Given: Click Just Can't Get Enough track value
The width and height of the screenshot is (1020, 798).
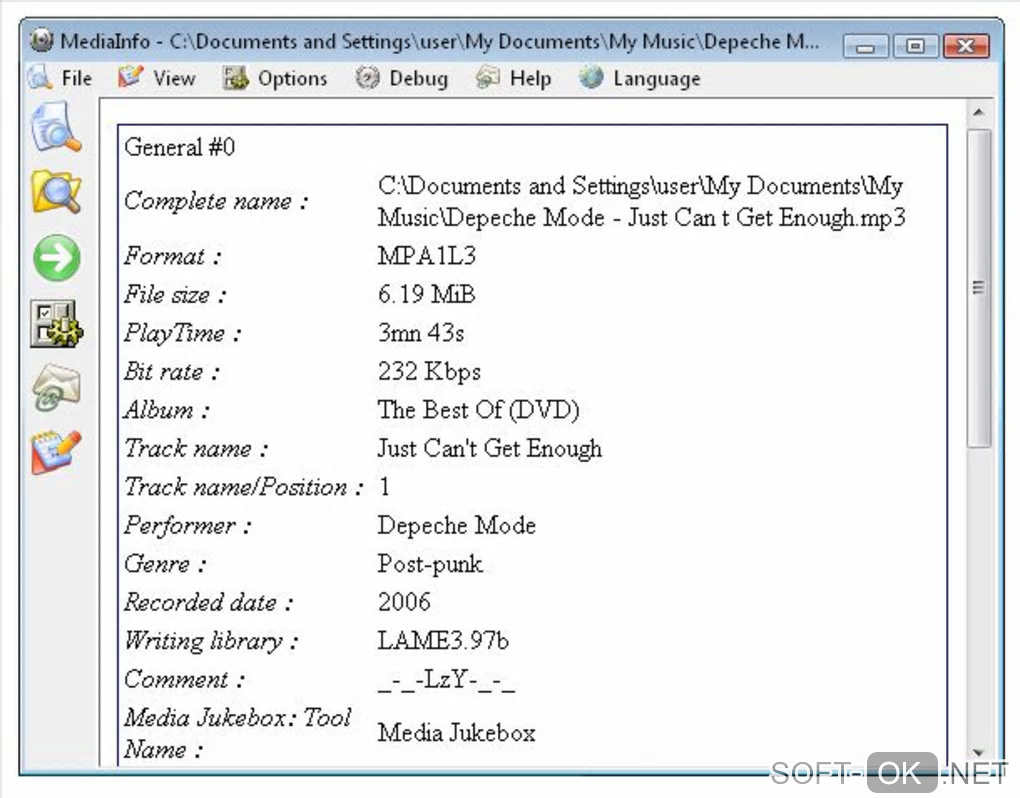Looking at the screenshot, I should click(490, 449).
